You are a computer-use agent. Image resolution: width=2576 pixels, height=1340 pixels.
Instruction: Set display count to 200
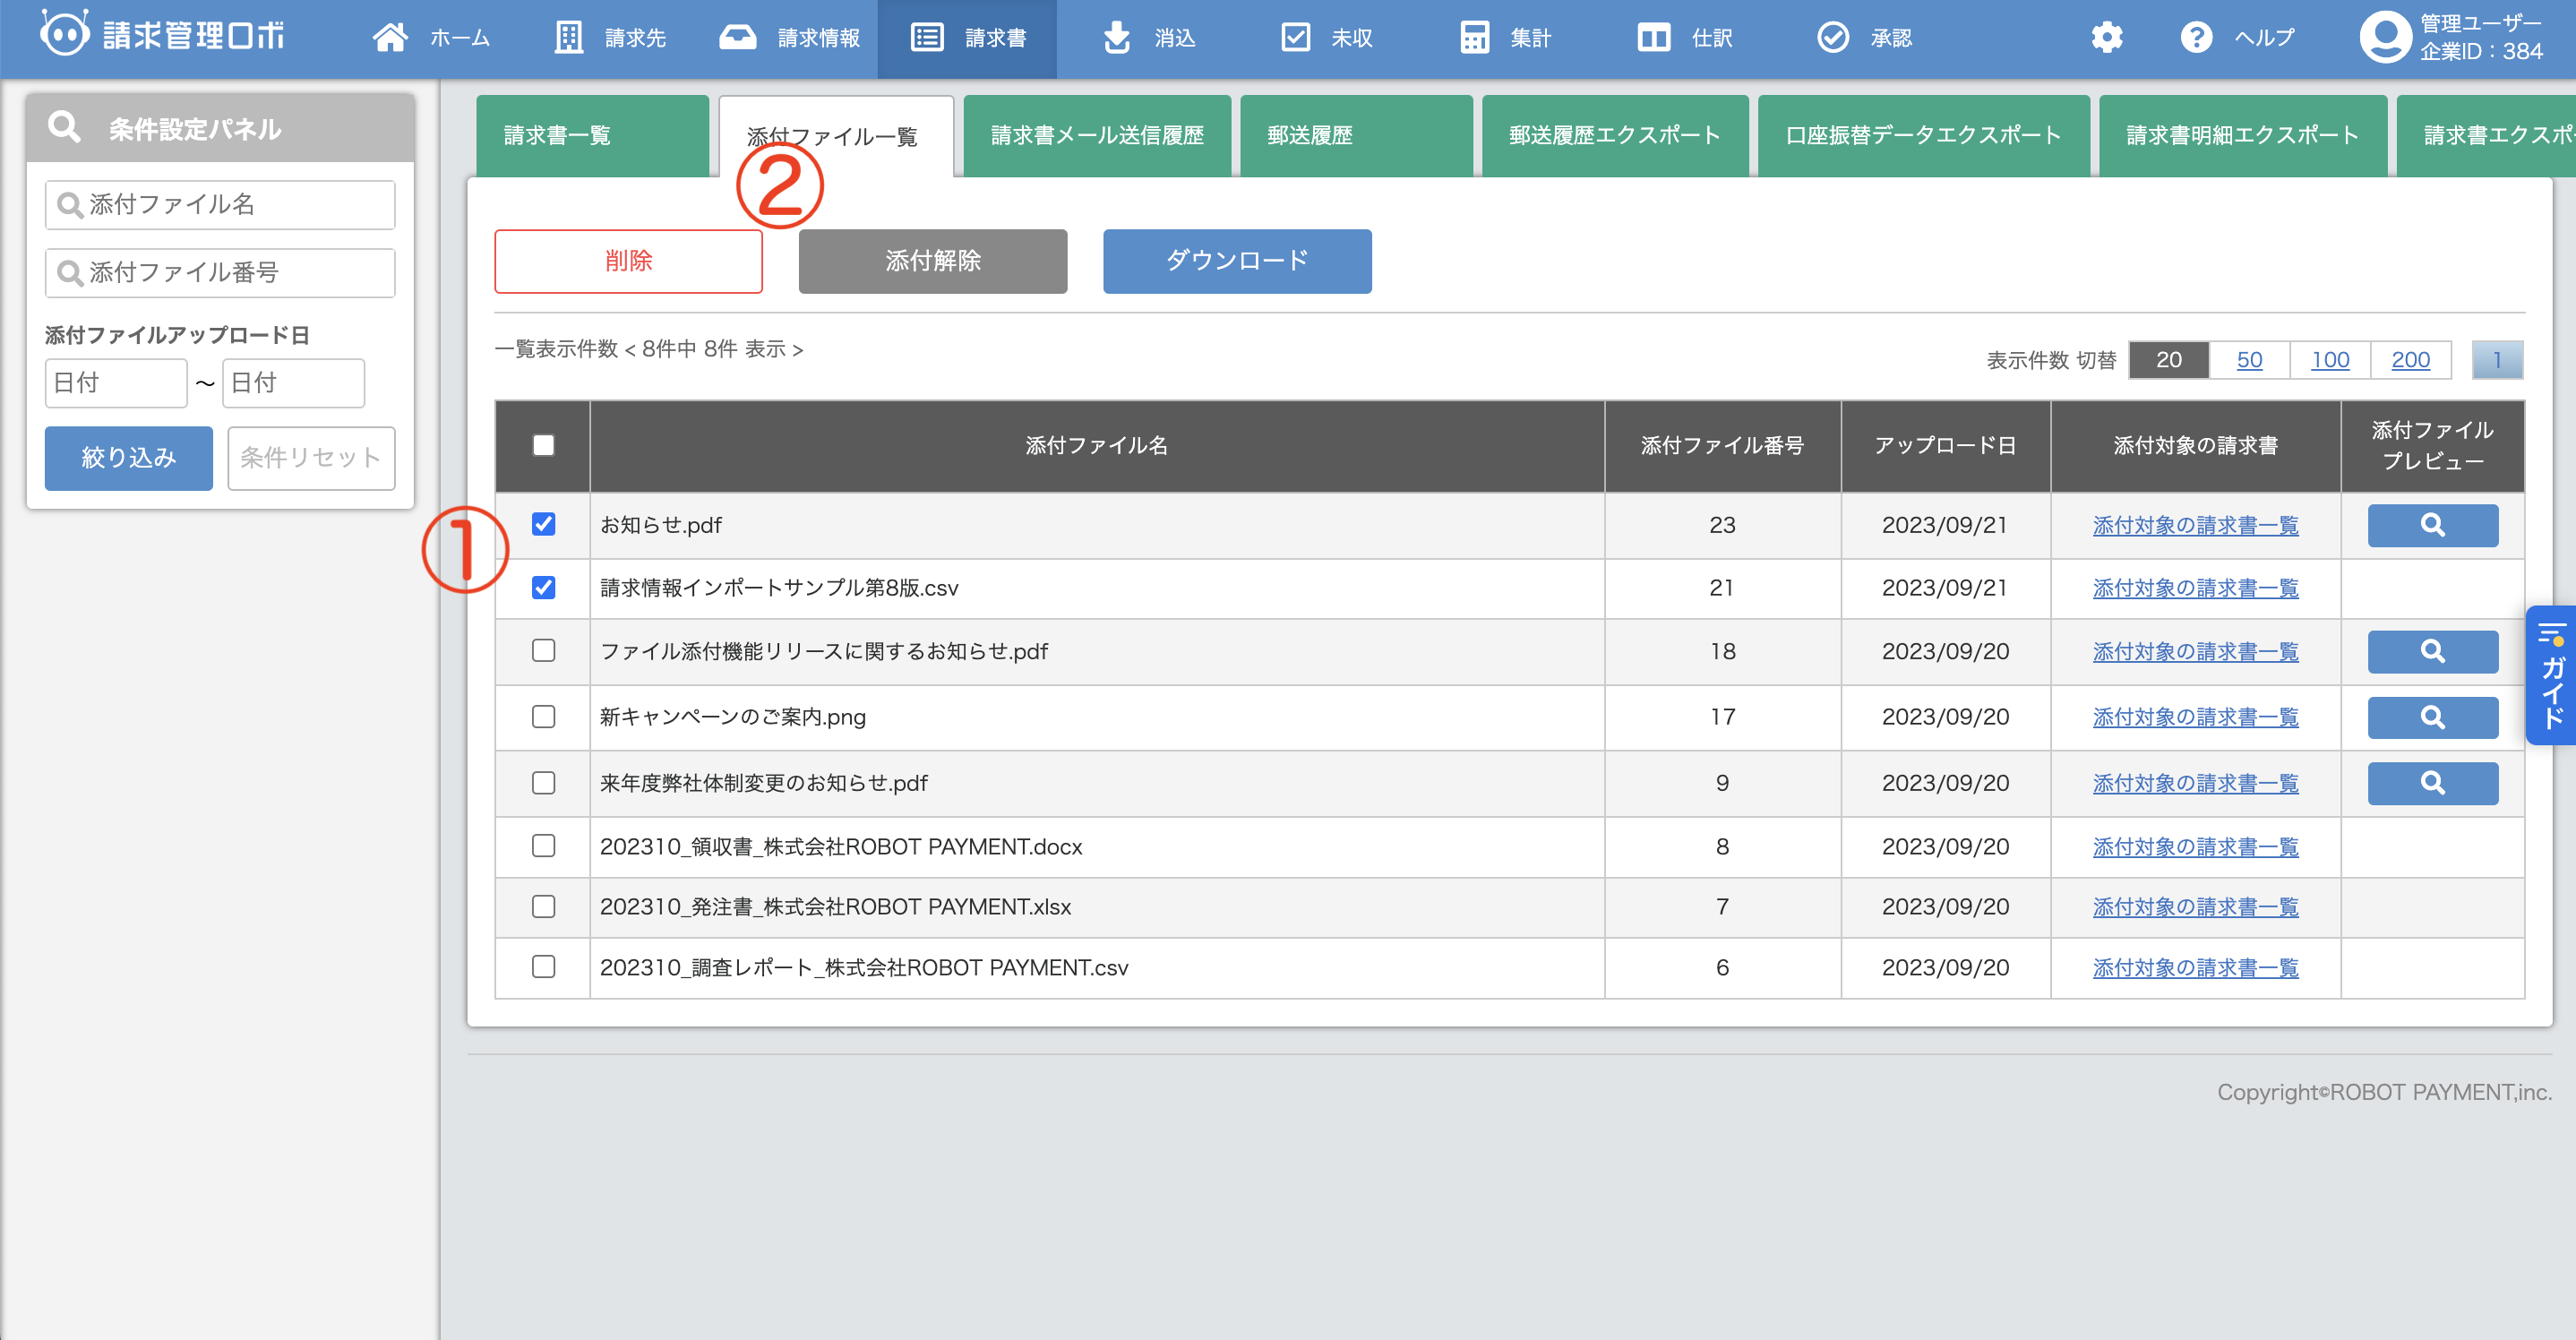click(x=2410, y=360)
